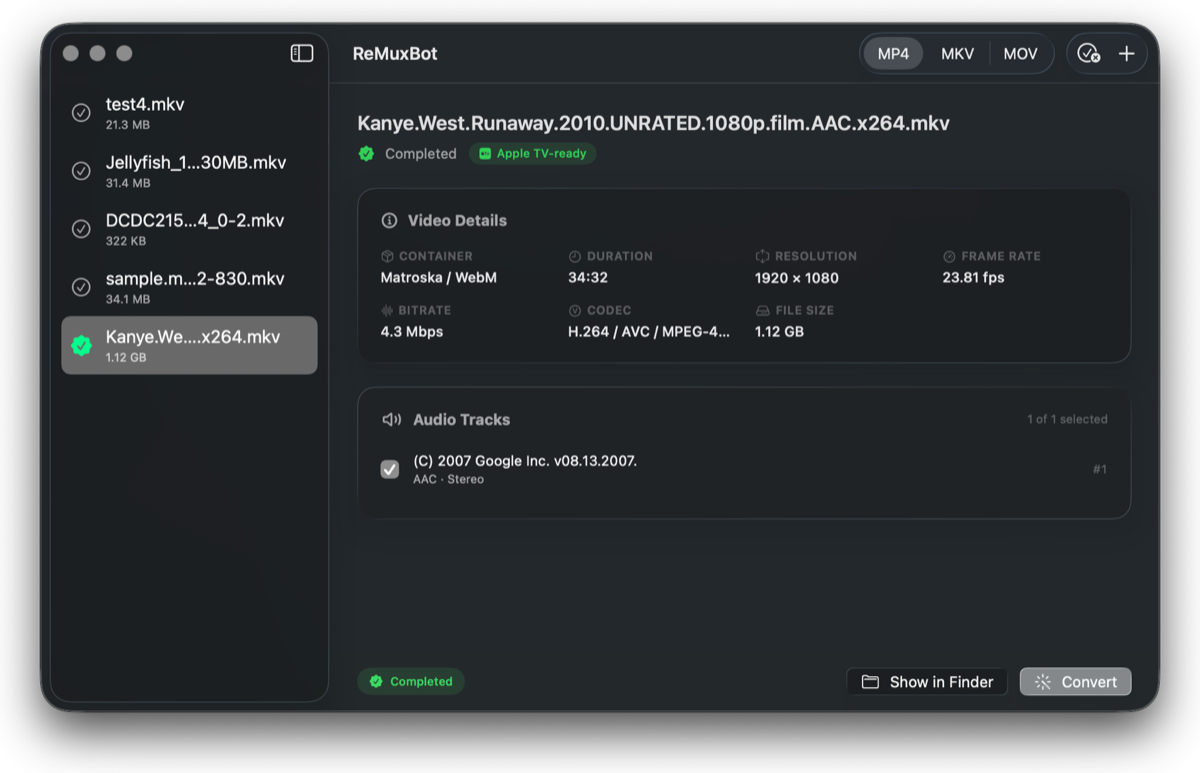Click the sparkle icon in Convert button

[1043, 682]
